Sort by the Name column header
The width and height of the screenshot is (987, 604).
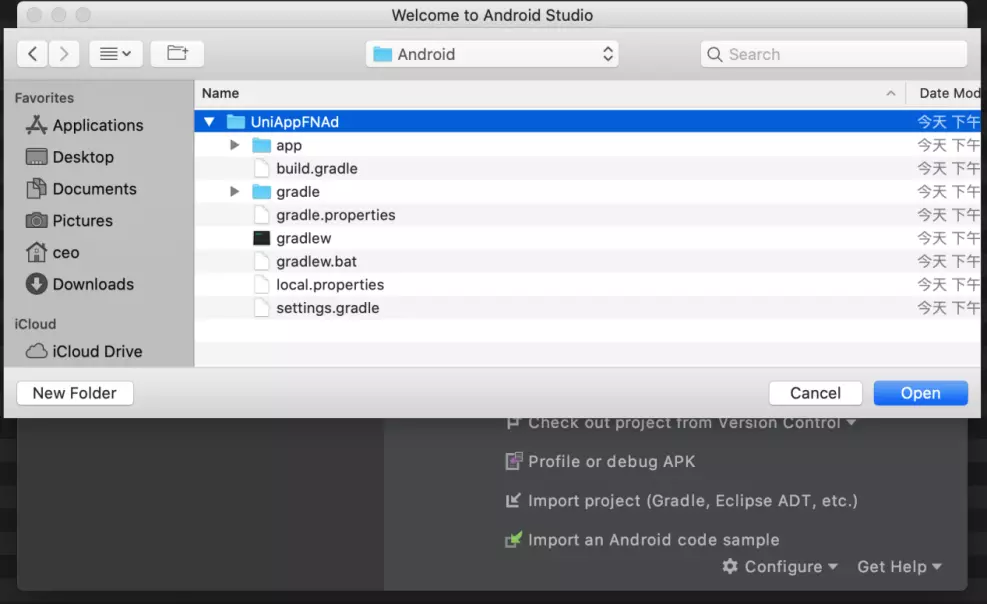[221, 93]
